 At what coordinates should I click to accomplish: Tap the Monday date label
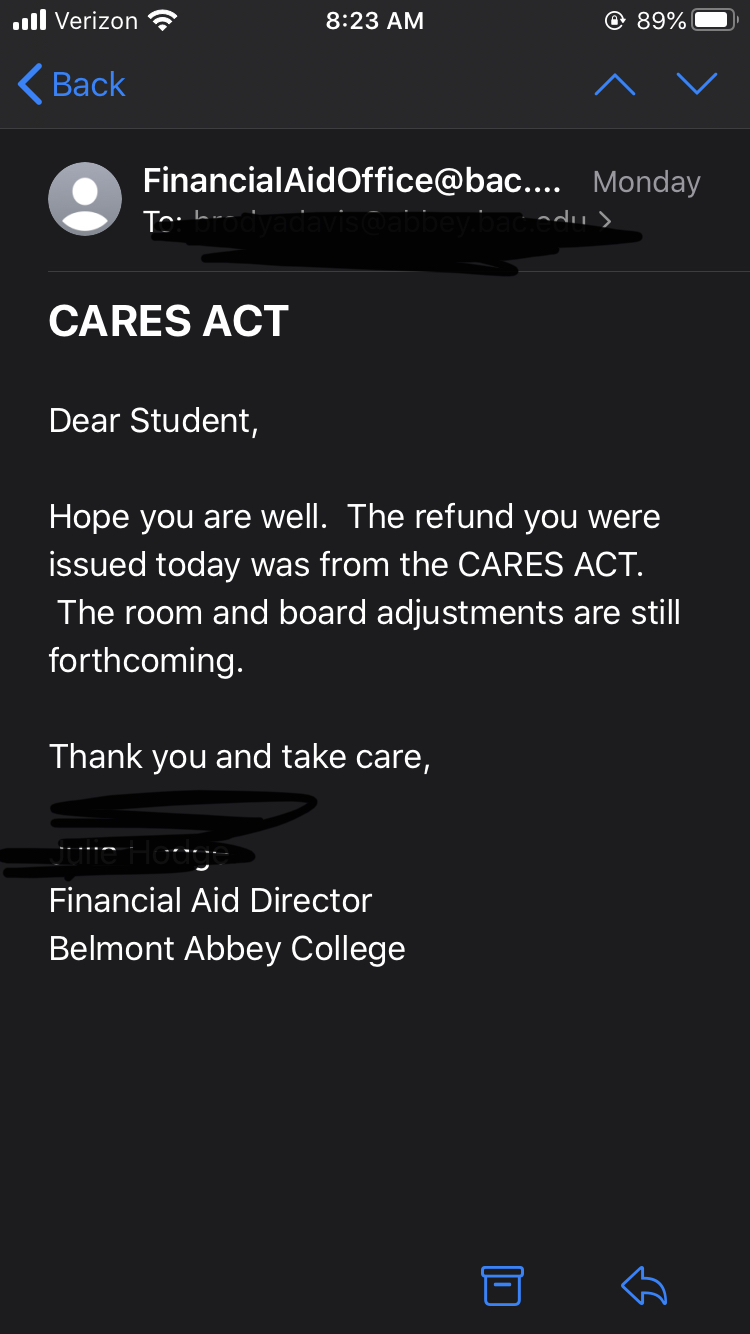[x=646, y=182]
